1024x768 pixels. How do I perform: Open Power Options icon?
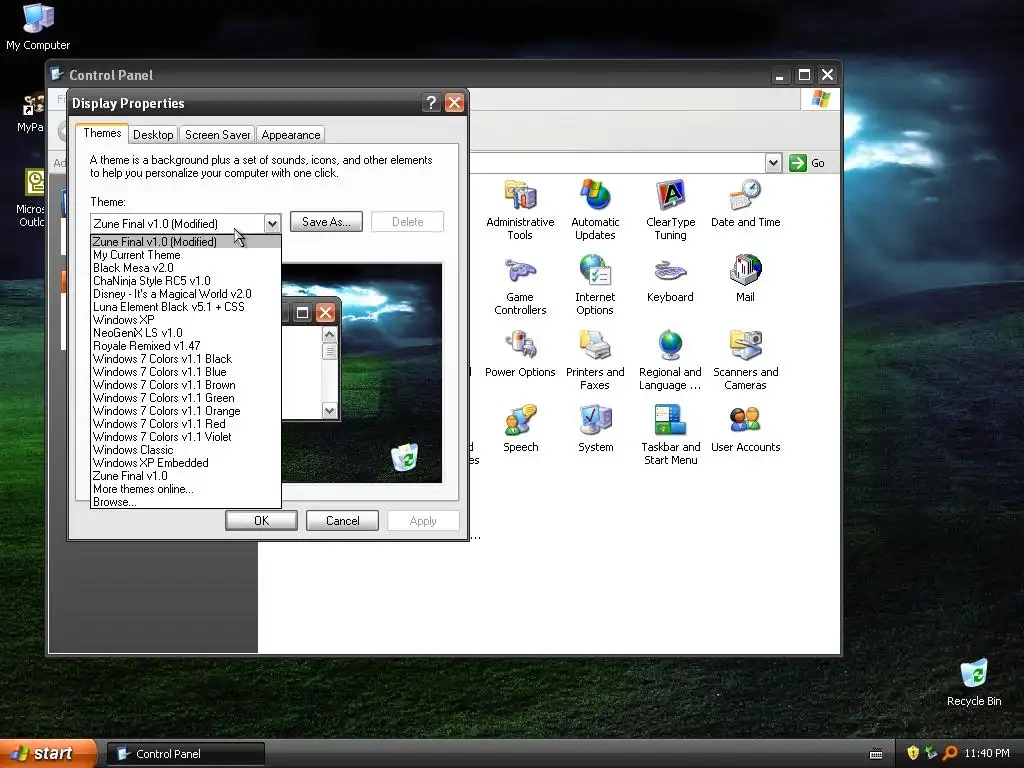(520, 353)
